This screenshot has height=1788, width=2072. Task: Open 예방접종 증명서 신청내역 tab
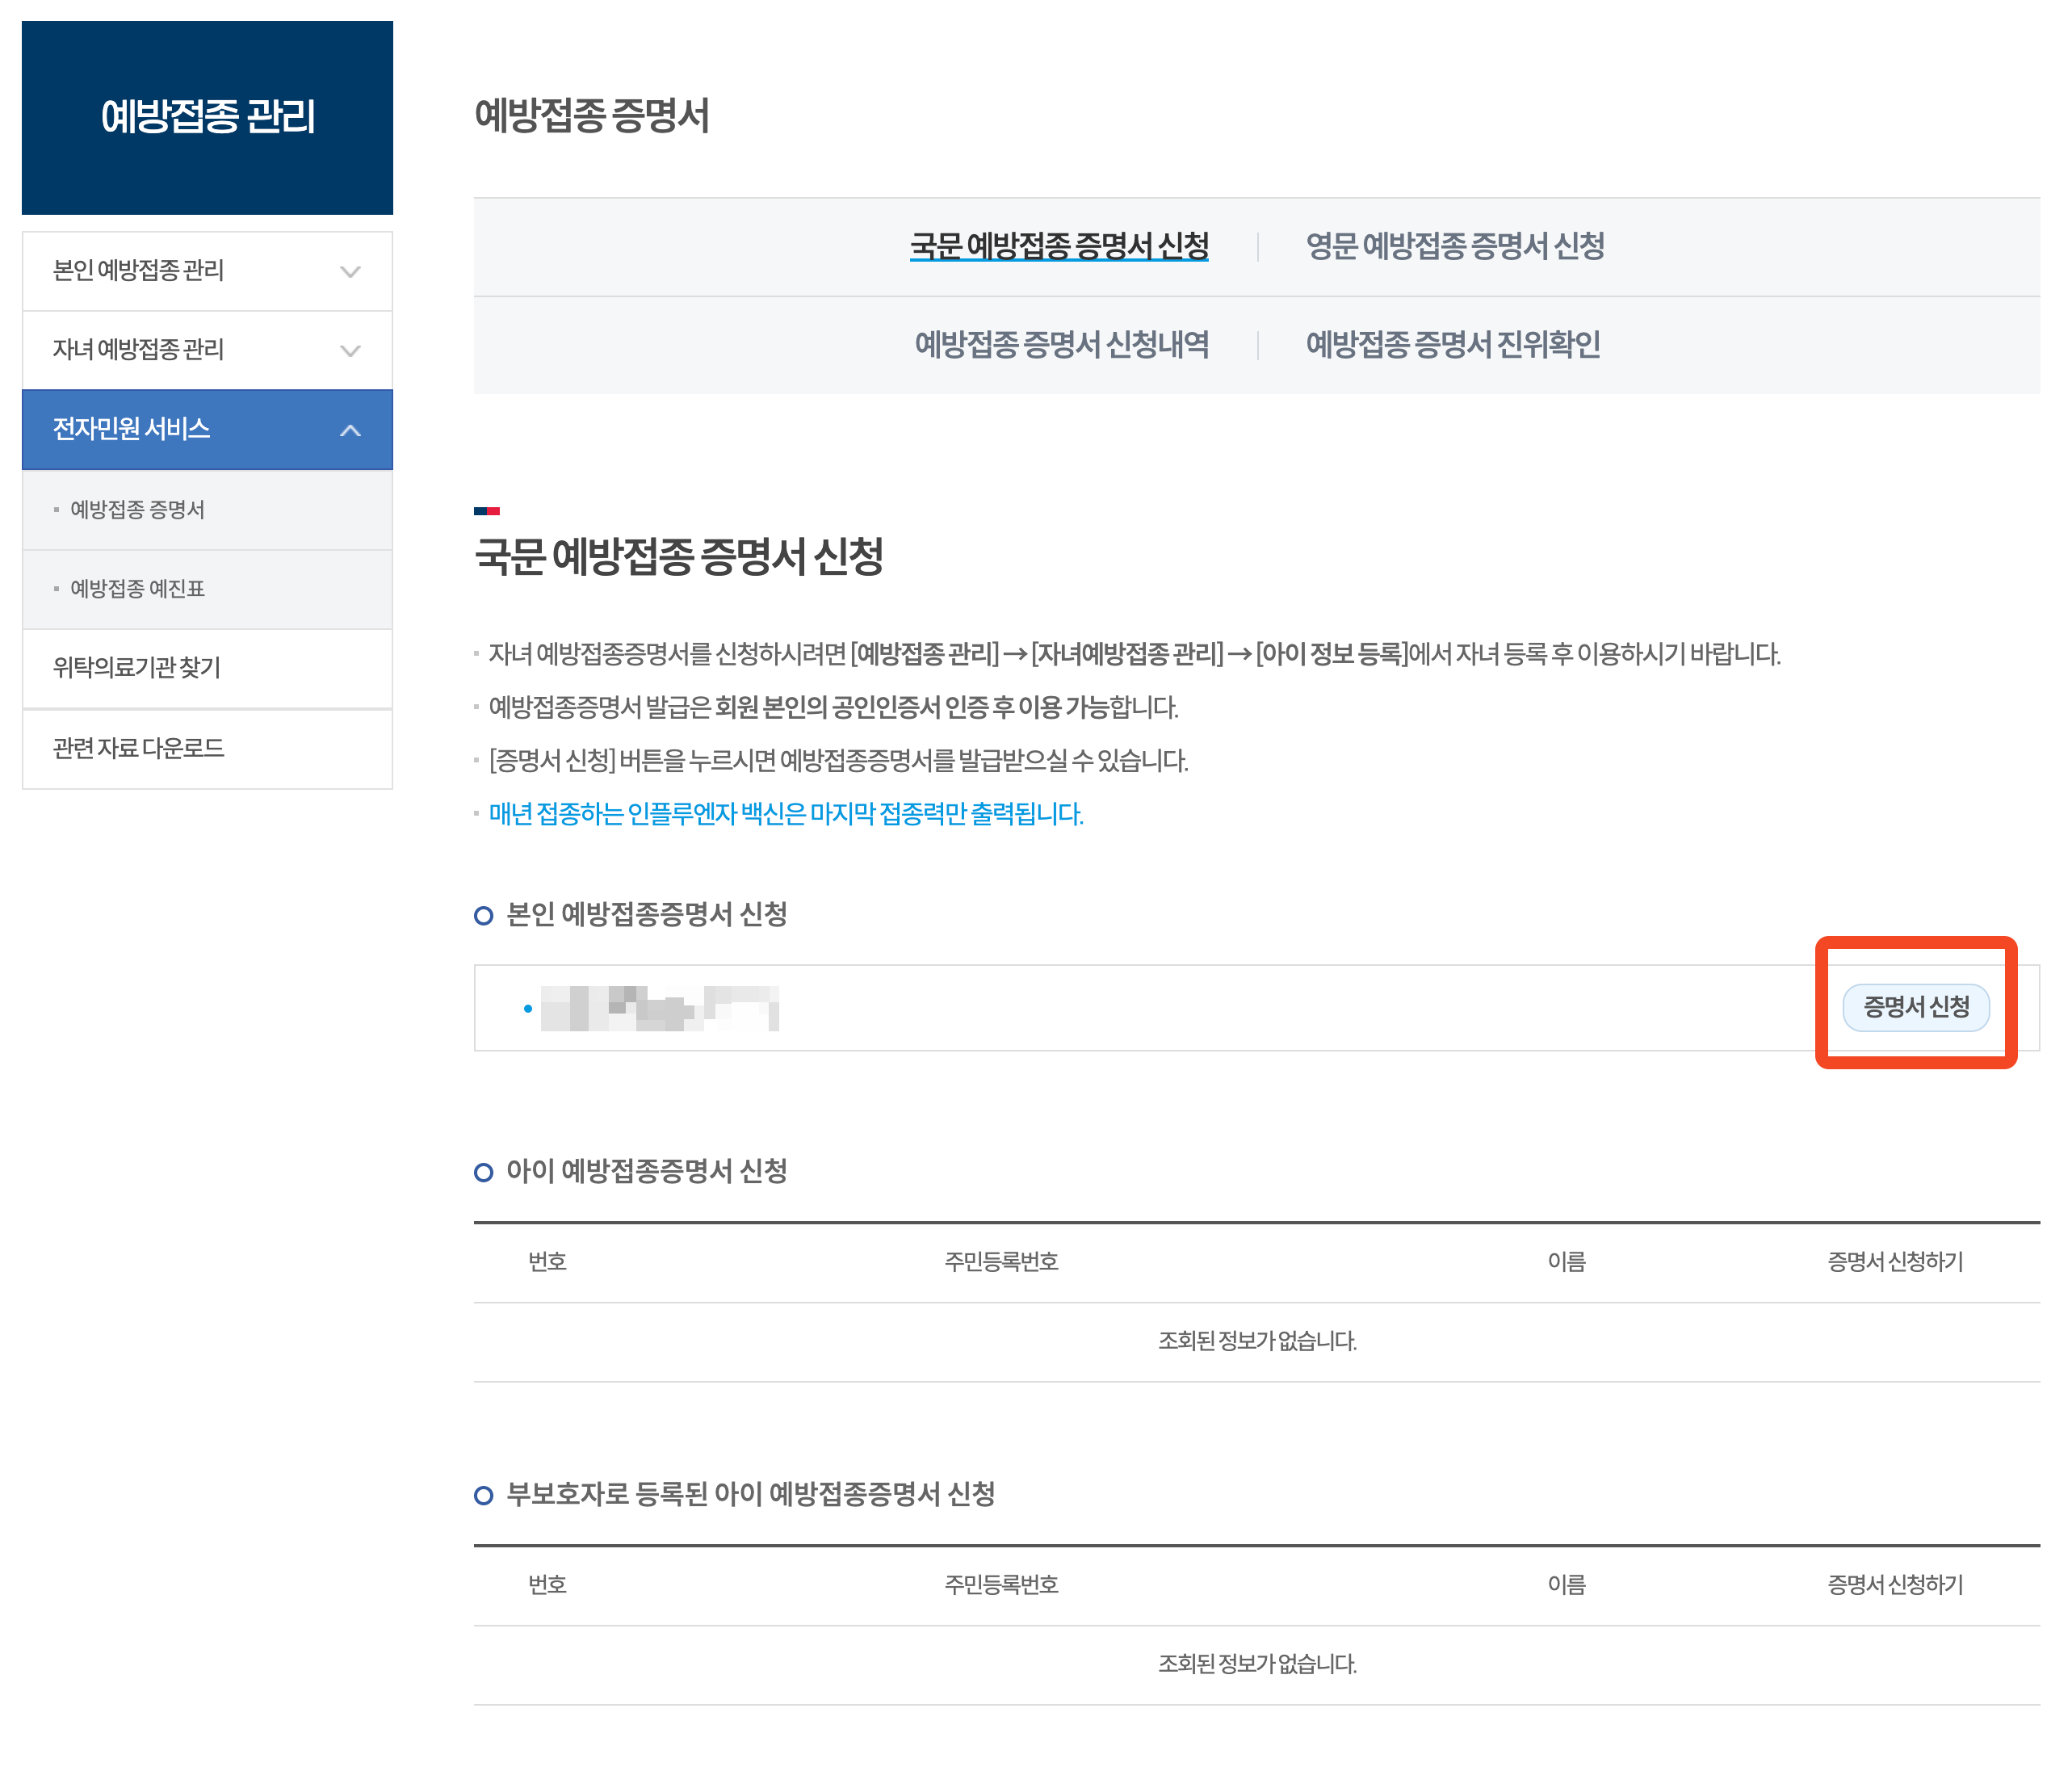pos(1061,345)
